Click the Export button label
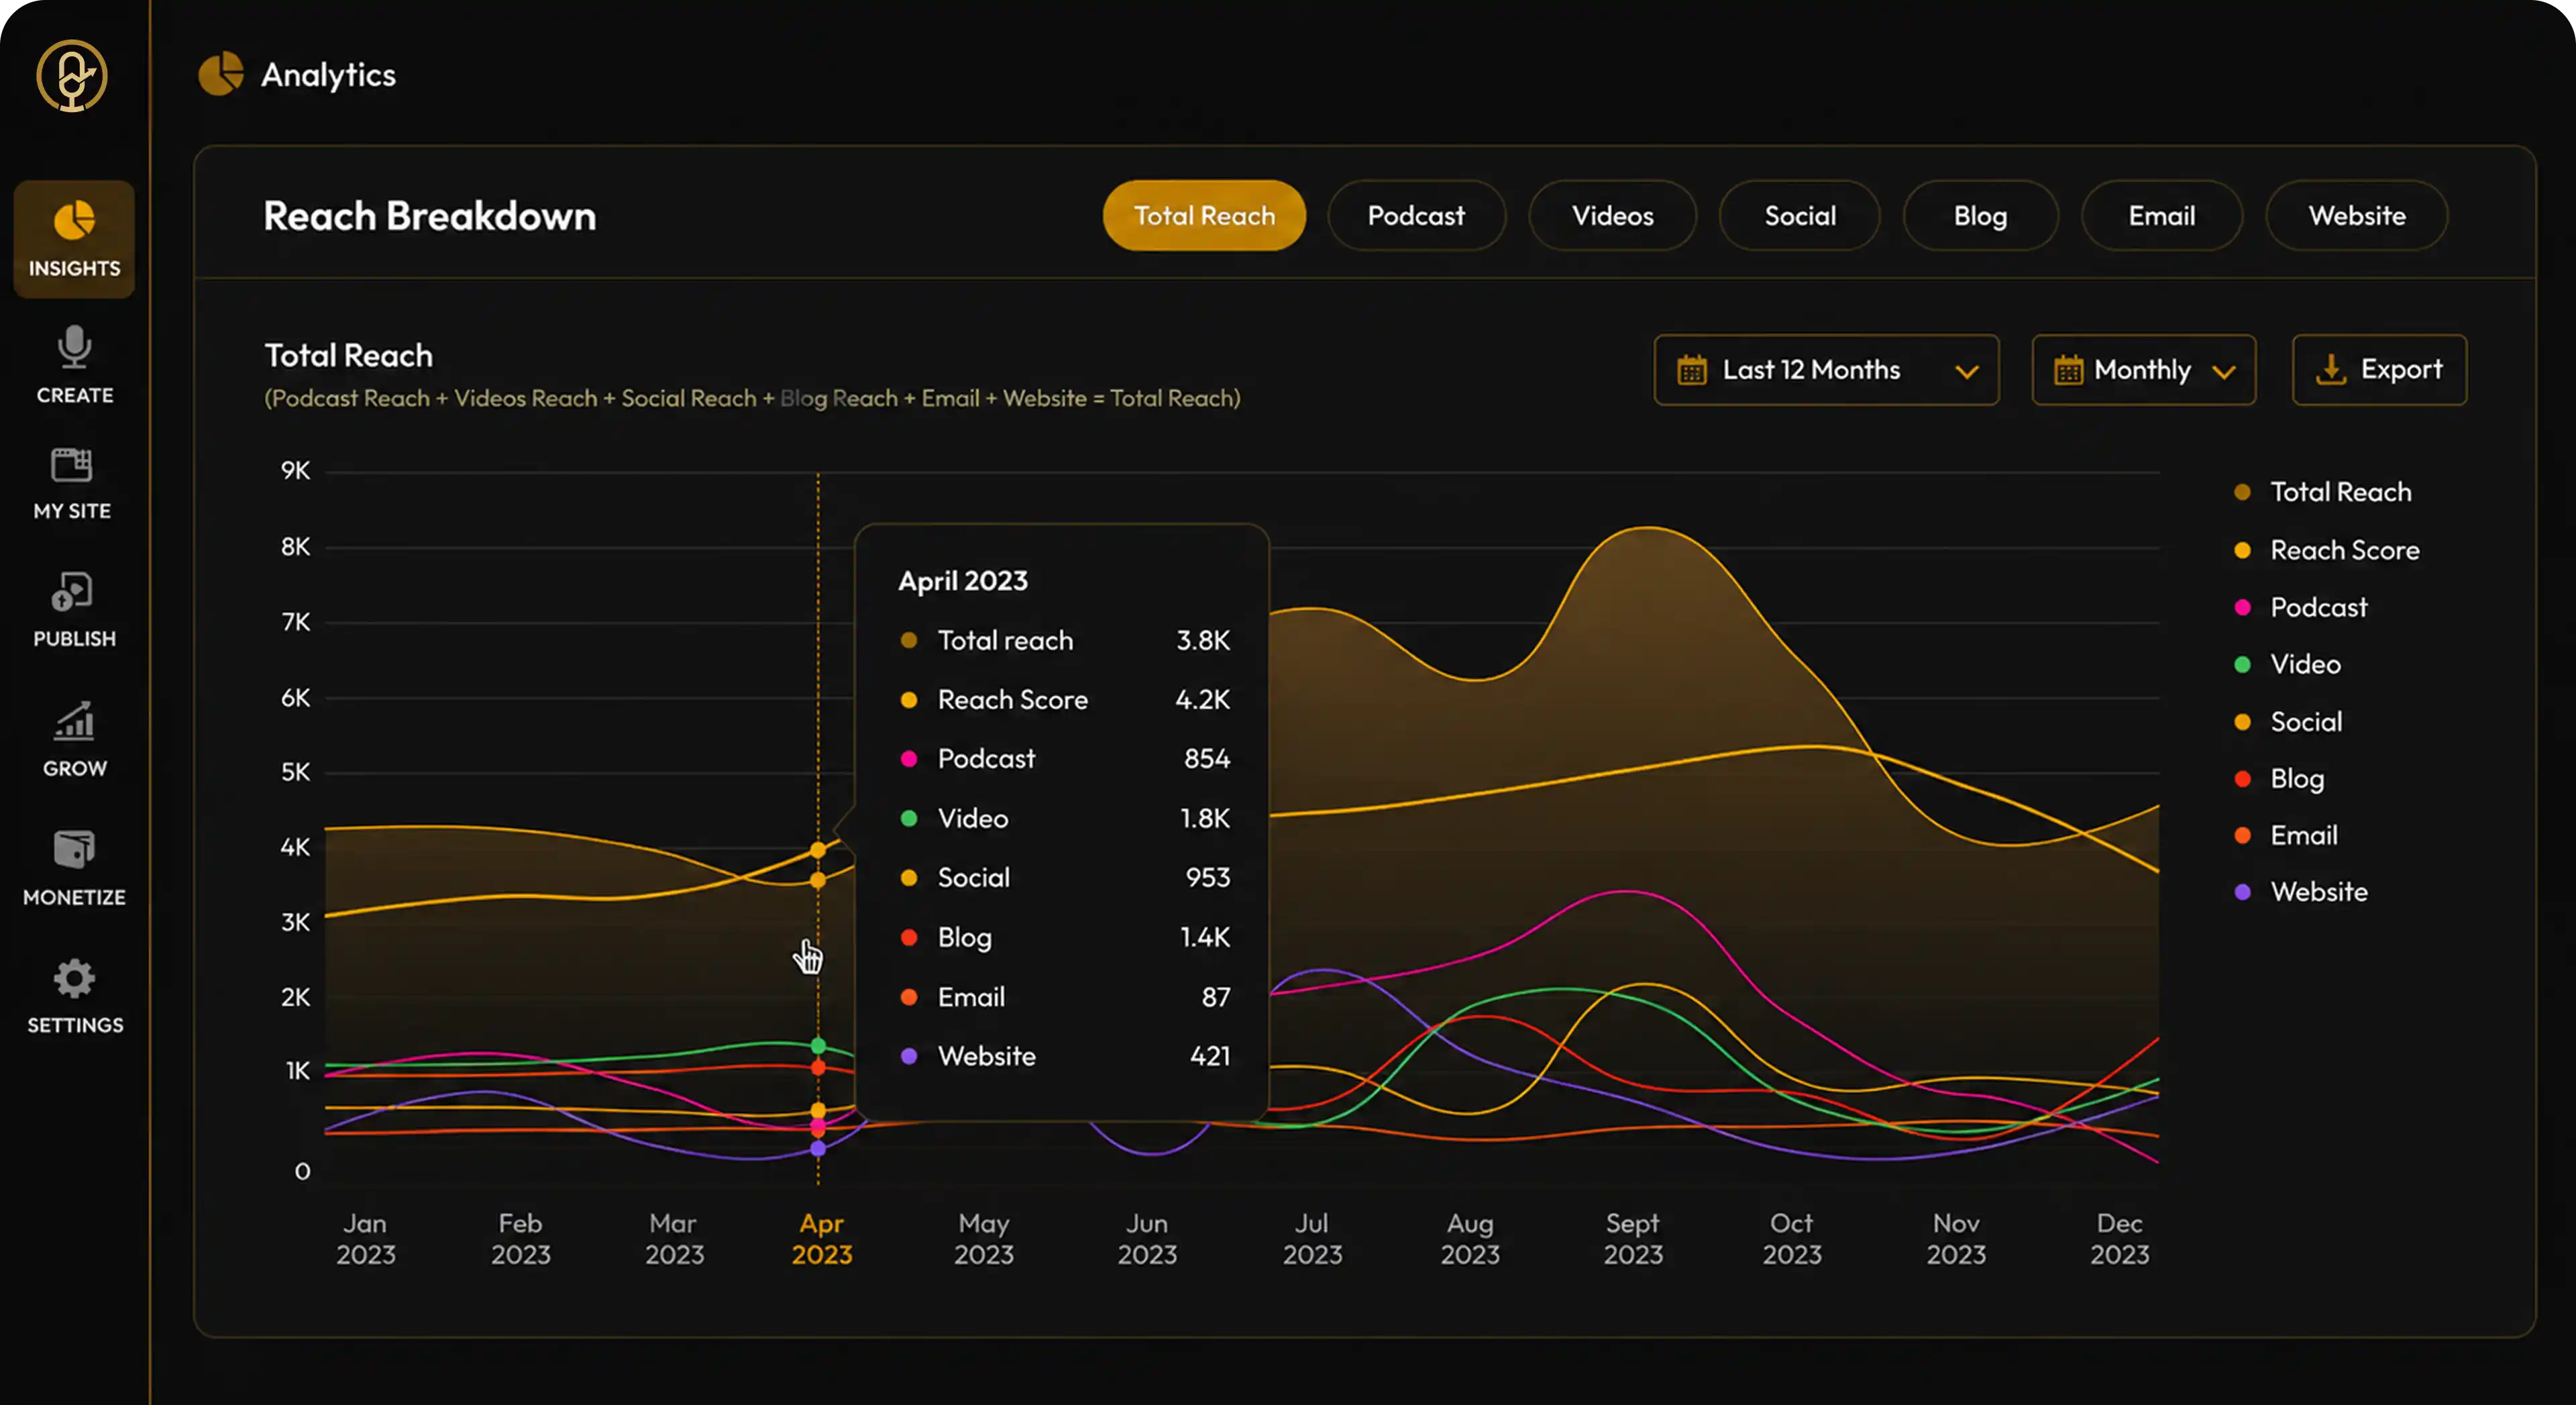The width and height of the screenshot is (2576, 1405). pyautogui.click(x=2402, y=369)
